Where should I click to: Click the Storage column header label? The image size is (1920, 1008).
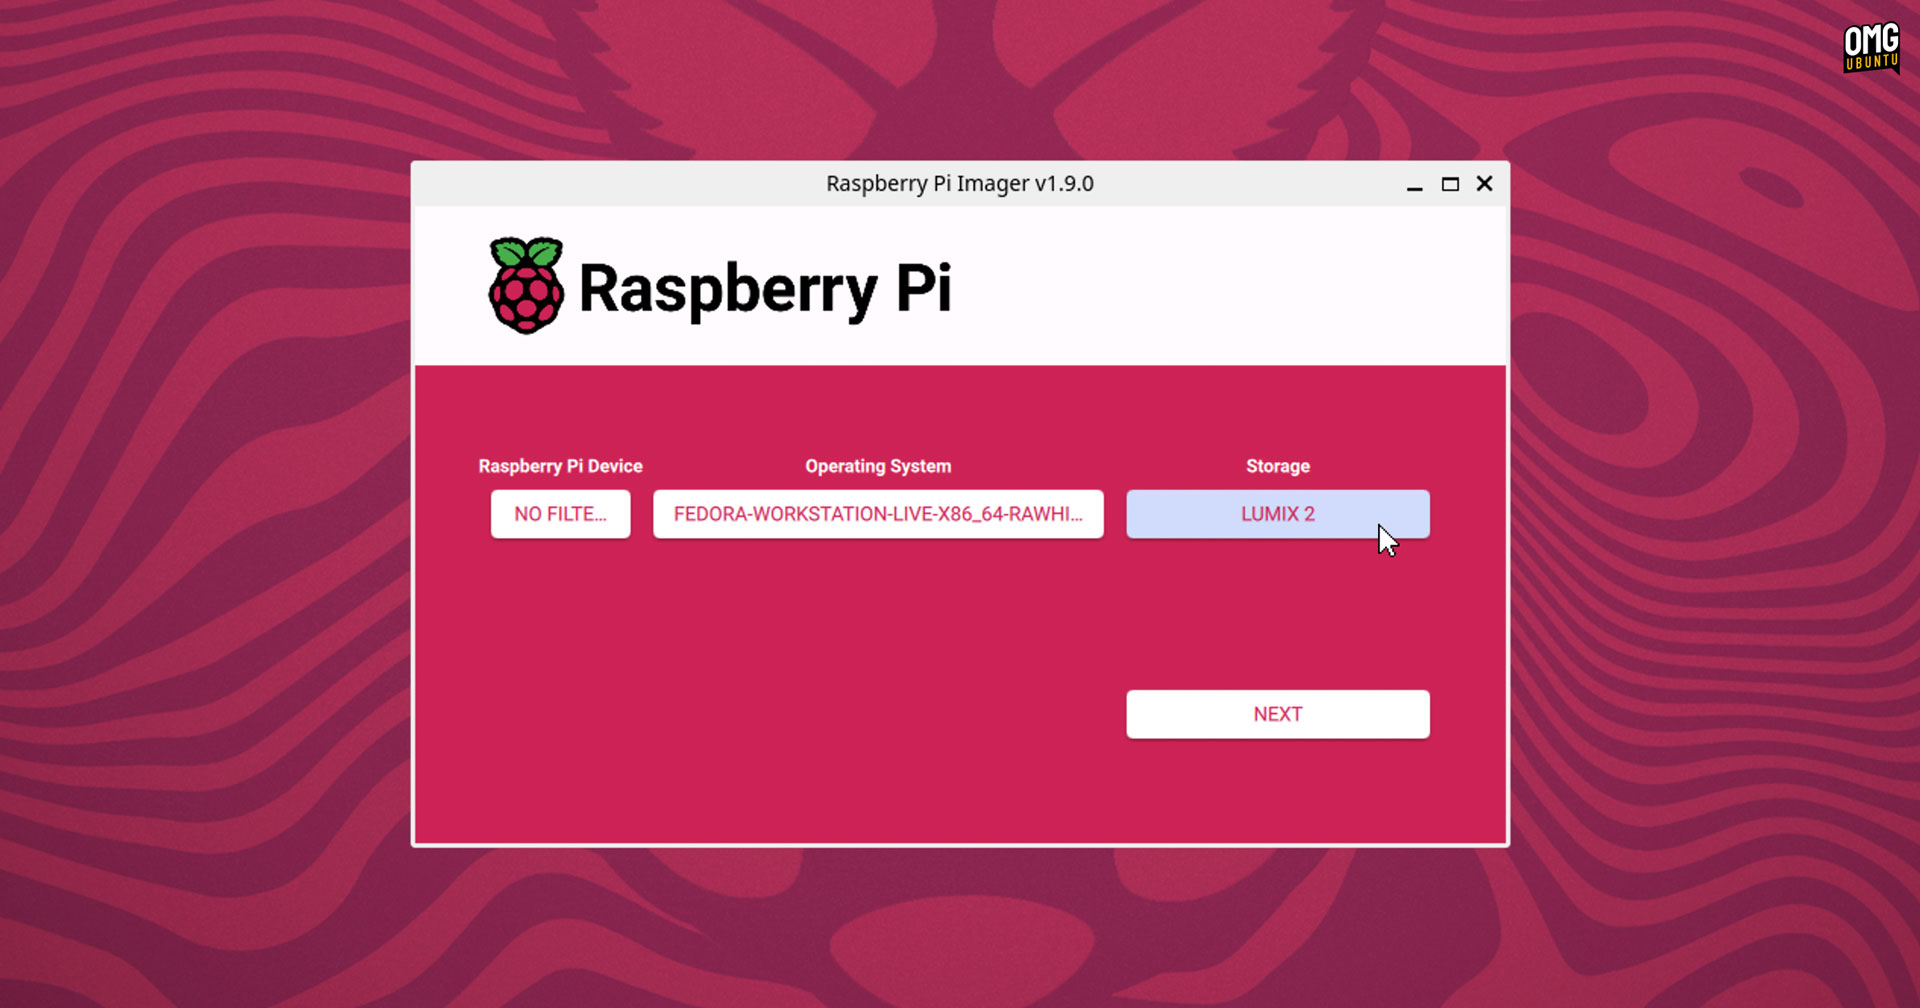tap(1277, 466)
